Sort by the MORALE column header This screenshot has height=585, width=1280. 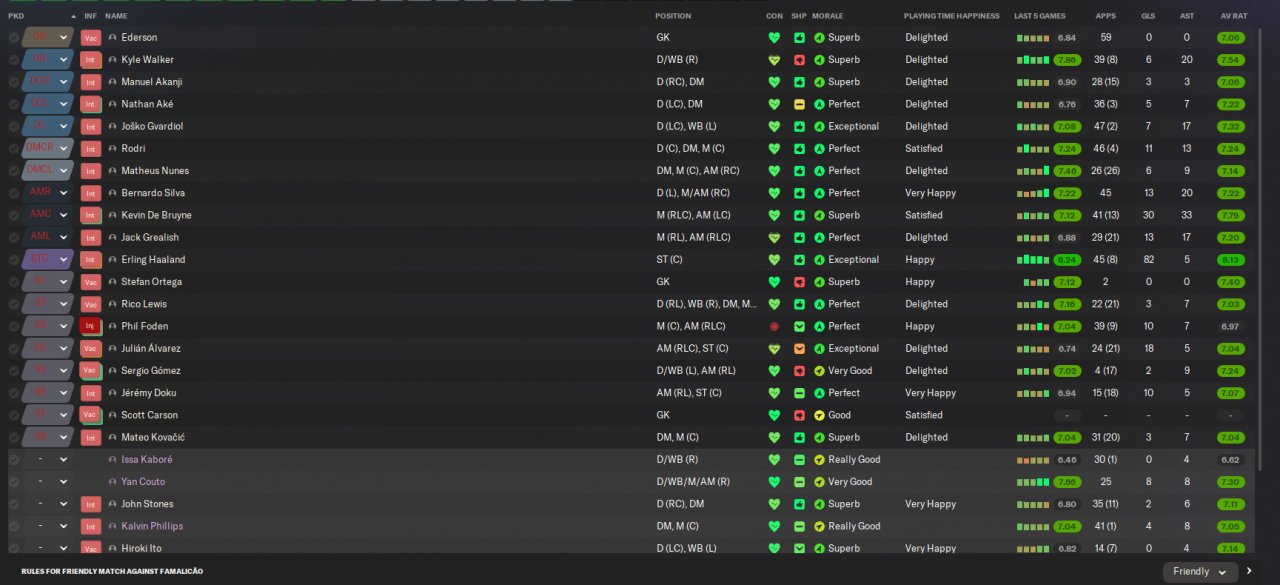[827, 16]
